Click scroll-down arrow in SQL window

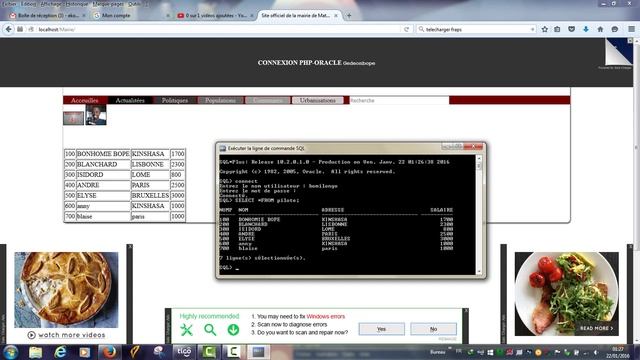[479, 271]
